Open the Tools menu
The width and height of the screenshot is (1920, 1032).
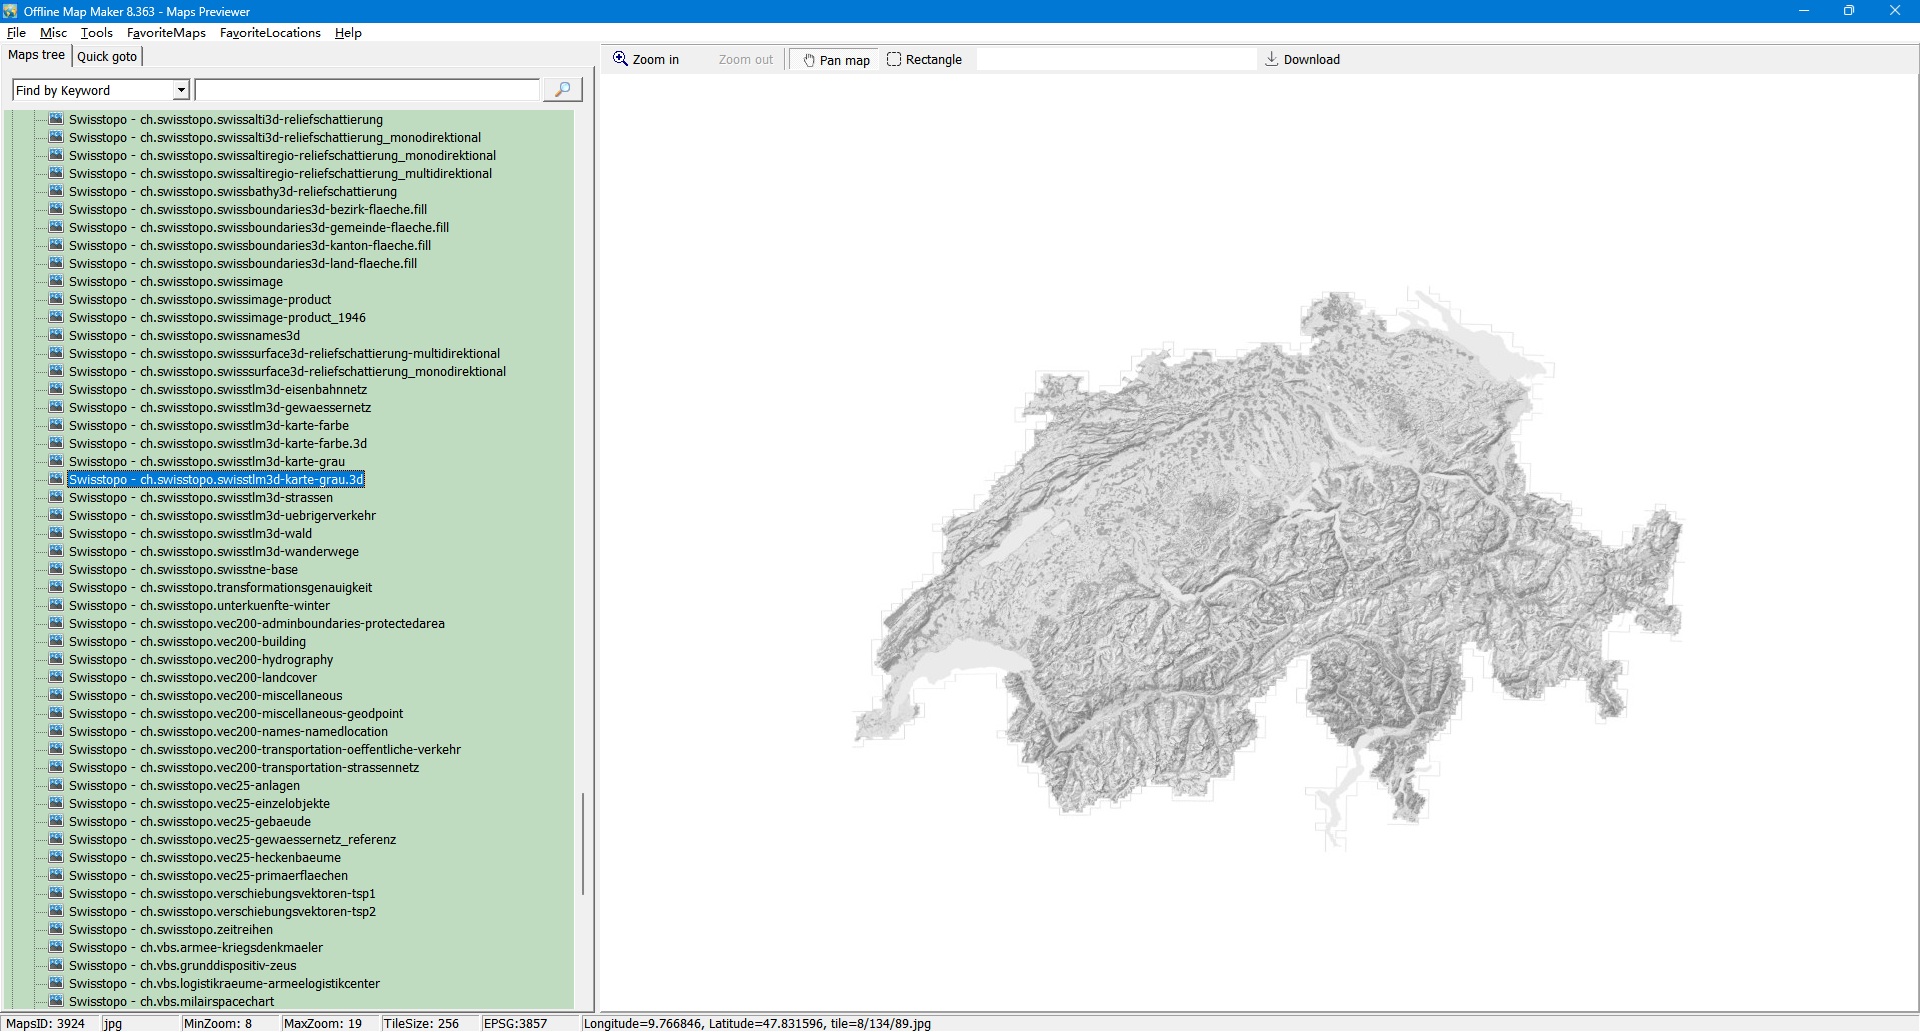tap(97, 33)
